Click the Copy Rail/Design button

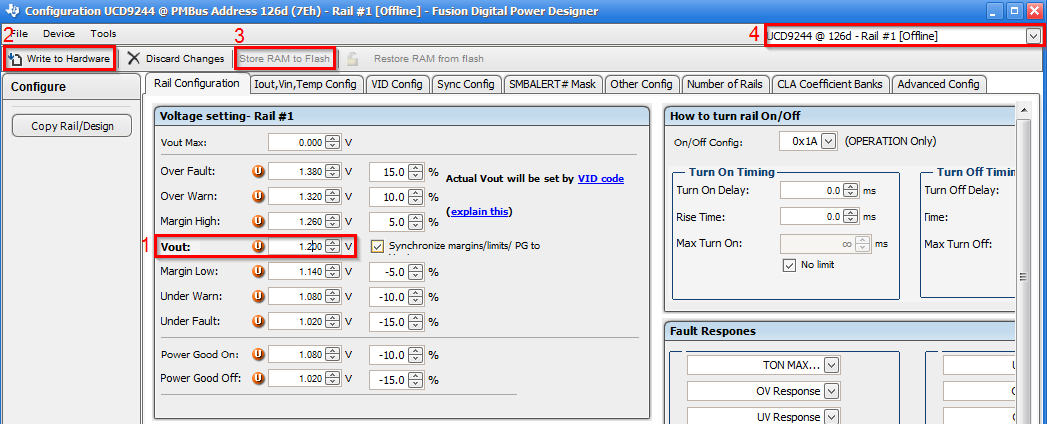point(72,126)
